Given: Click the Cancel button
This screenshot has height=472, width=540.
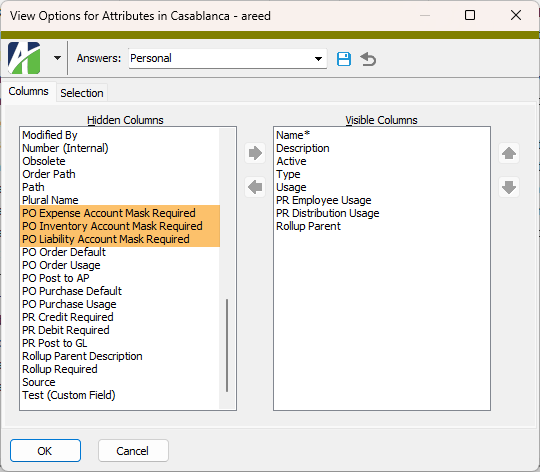Looking at the screenshot, I should [133, 451].
